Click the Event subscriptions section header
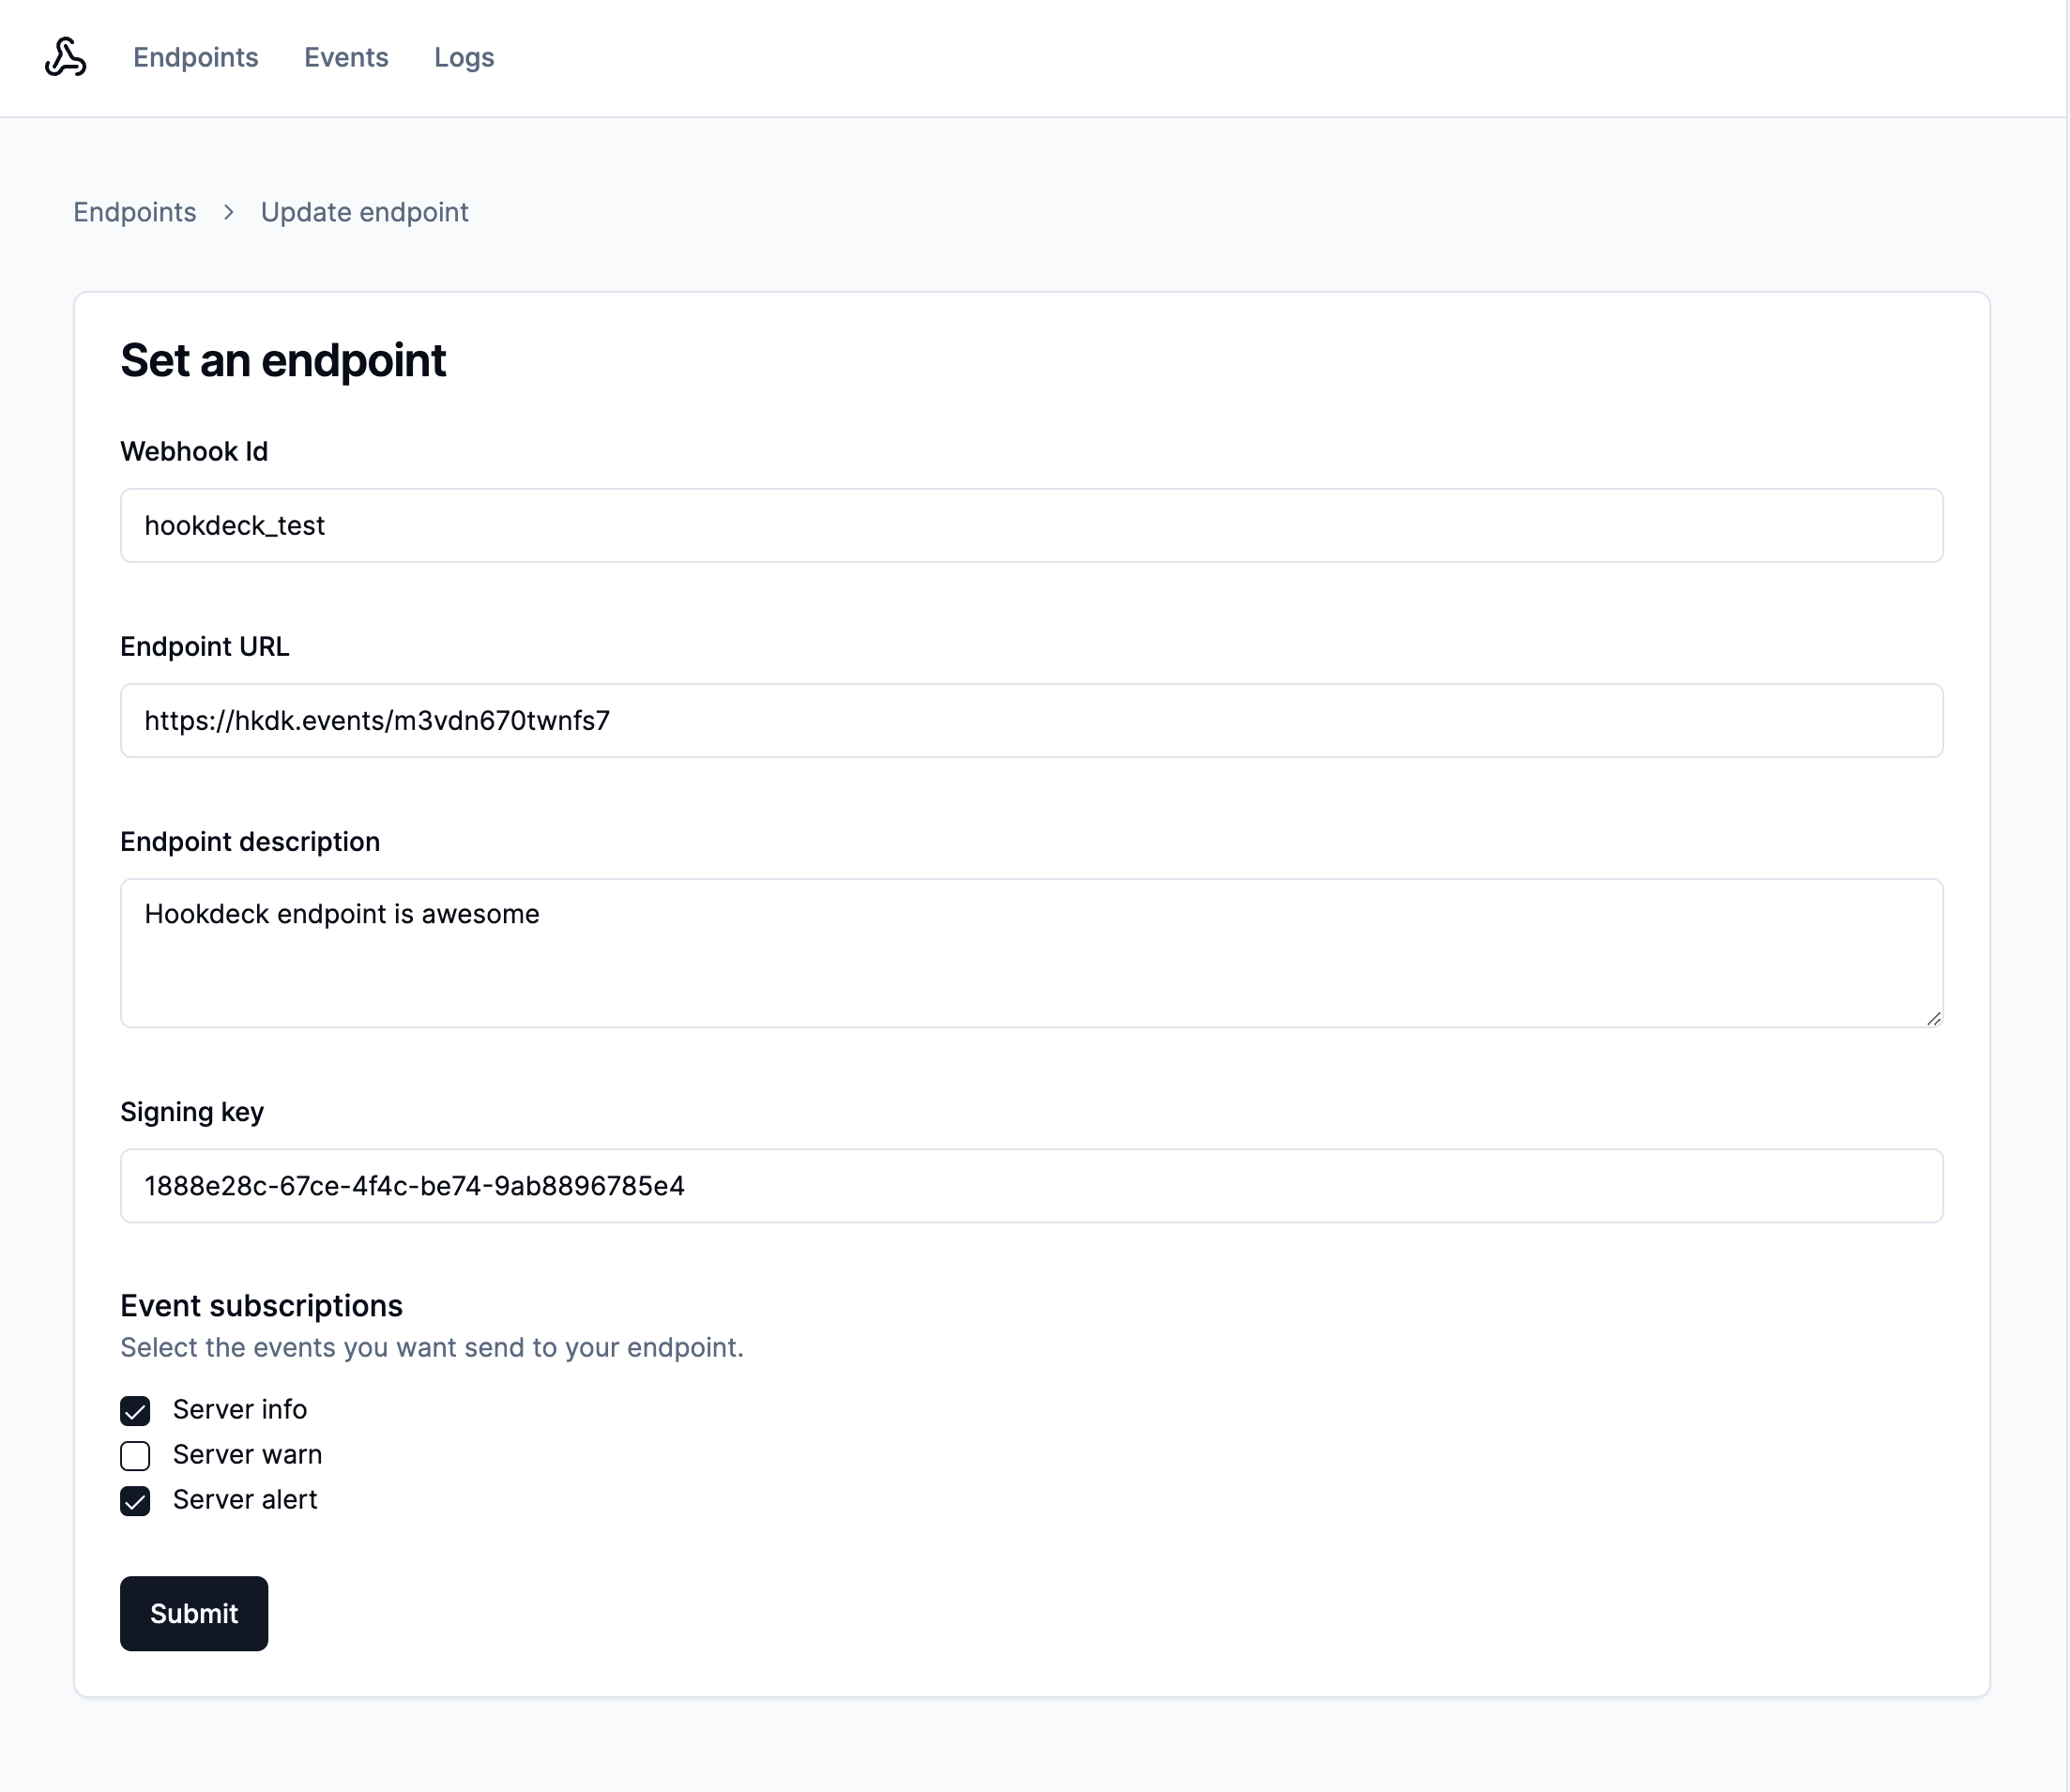The width and height of the screenshot is (2070, 1792). coord(260,1305)
